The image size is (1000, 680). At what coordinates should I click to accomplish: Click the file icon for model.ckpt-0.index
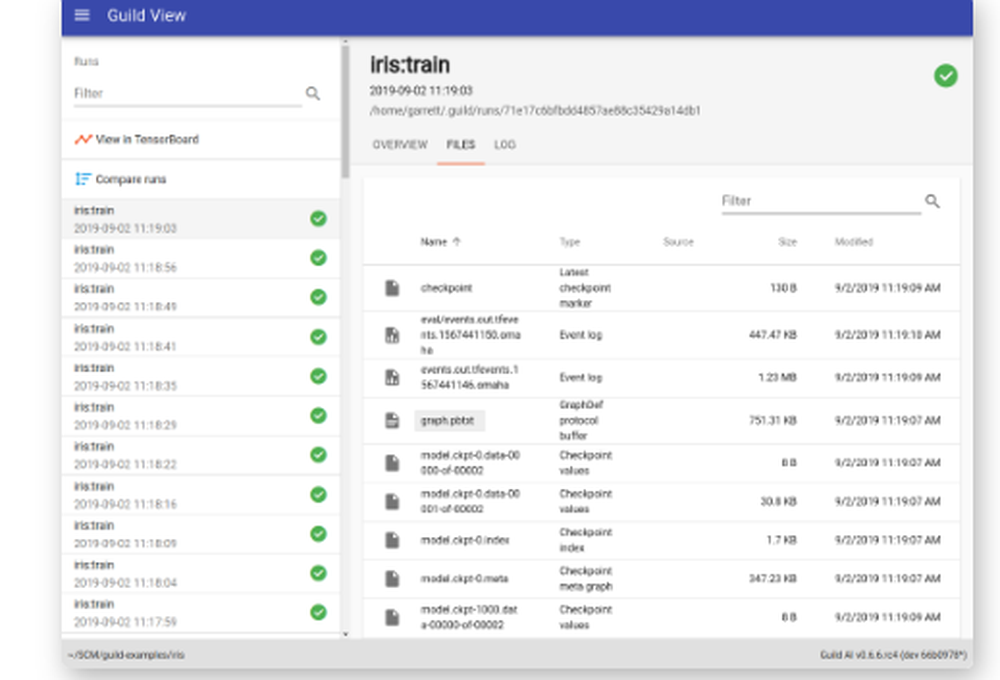click(x=392, y=540)
